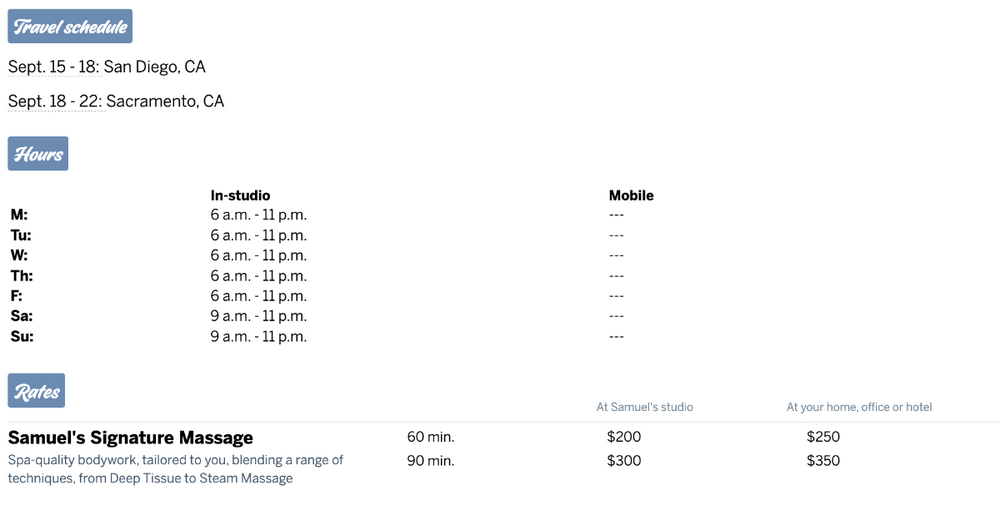
Task: Click the Su: day label
Action: [22, 336]
